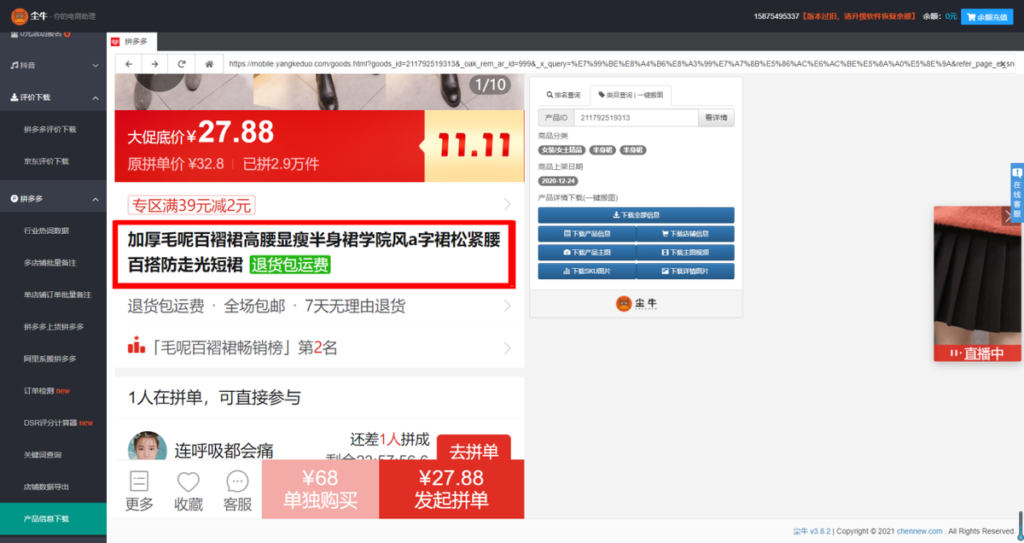Click the 下载全部信息 button
1024x543 pixels.
pos(636,215)
